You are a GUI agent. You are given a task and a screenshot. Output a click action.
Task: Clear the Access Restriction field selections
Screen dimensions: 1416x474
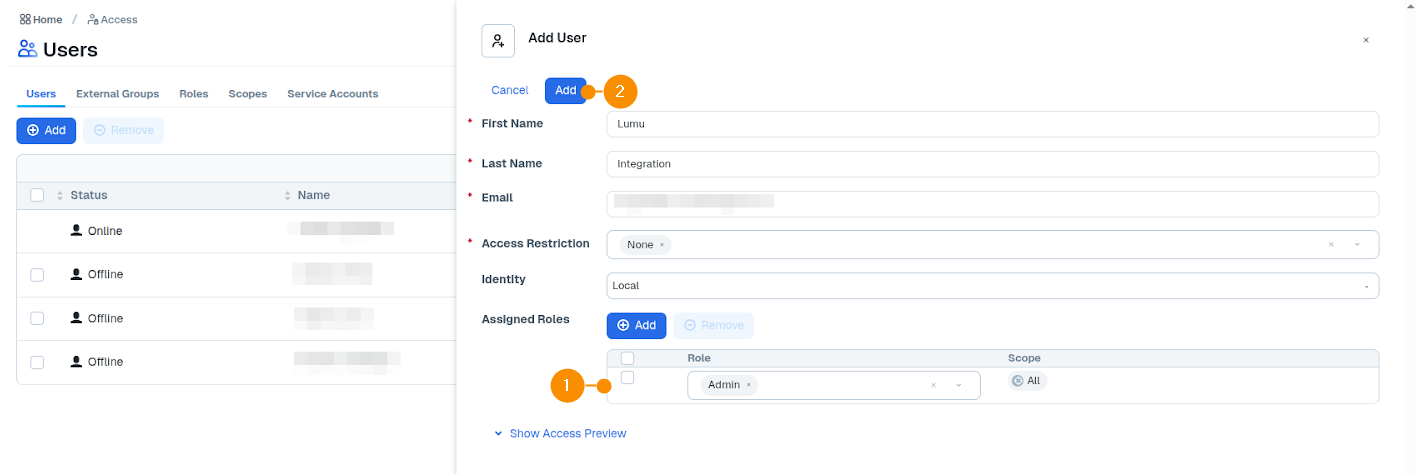(1331, 245)
